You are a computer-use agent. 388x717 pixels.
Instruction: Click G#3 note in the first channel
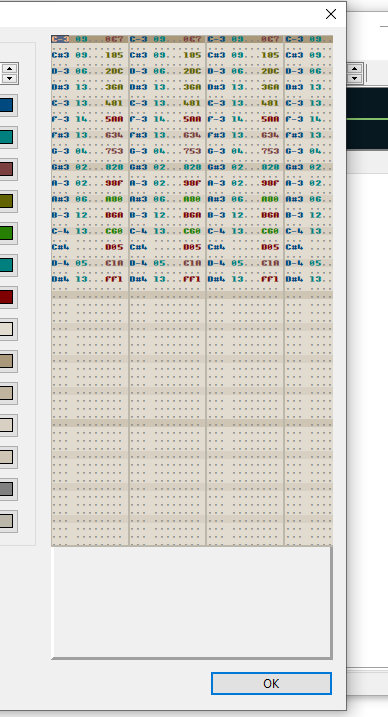[60, 167]
